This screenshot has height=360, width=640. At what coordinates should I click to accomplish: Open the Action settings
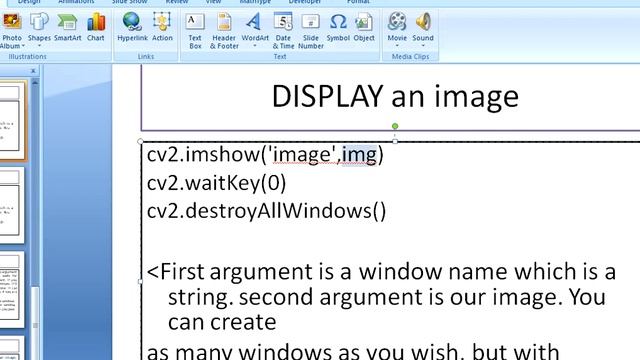coord(162,27)
